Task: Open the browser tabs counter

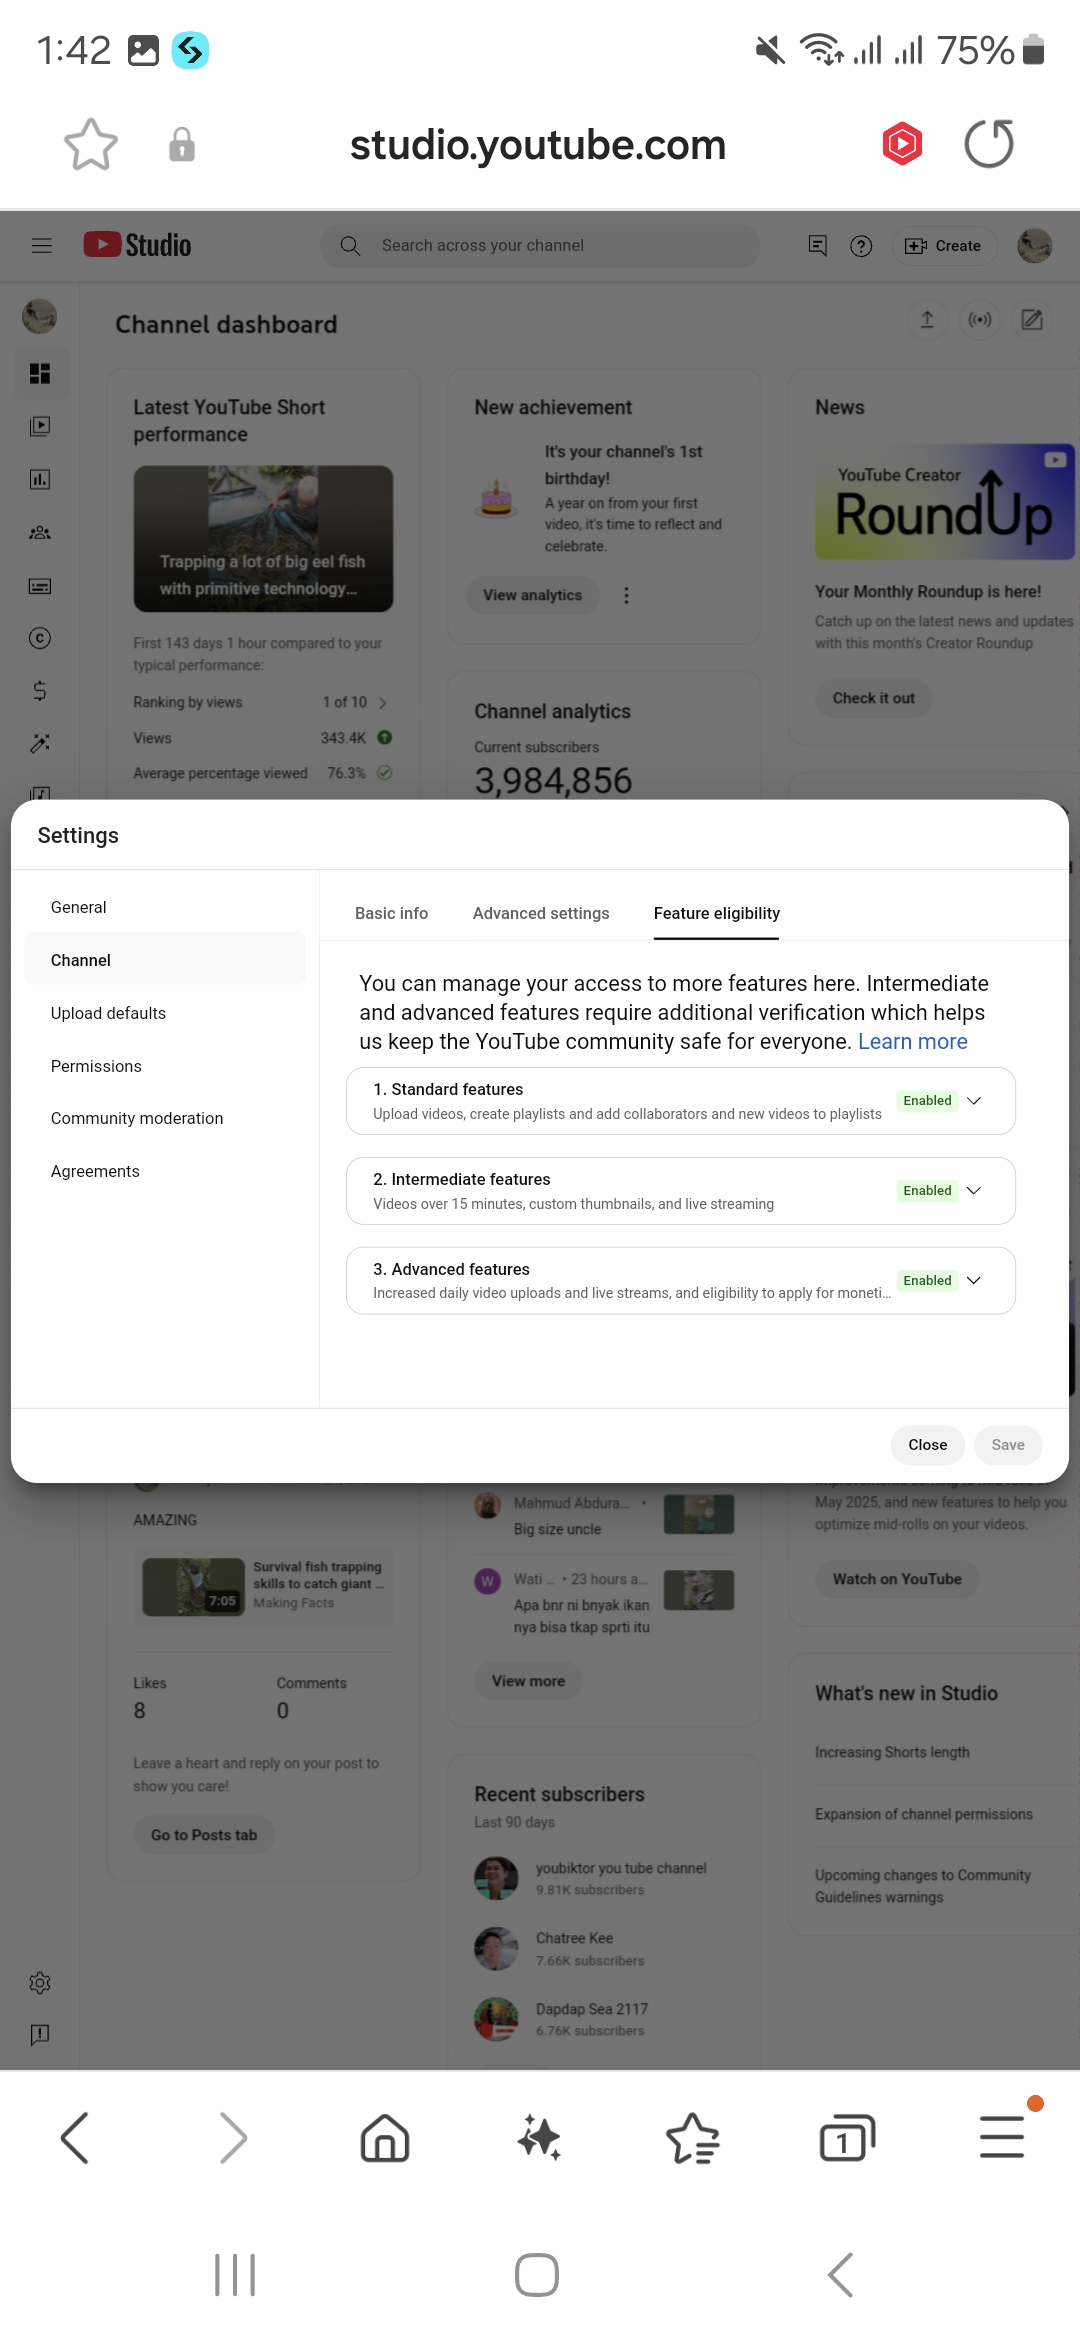Action: 847,2138
